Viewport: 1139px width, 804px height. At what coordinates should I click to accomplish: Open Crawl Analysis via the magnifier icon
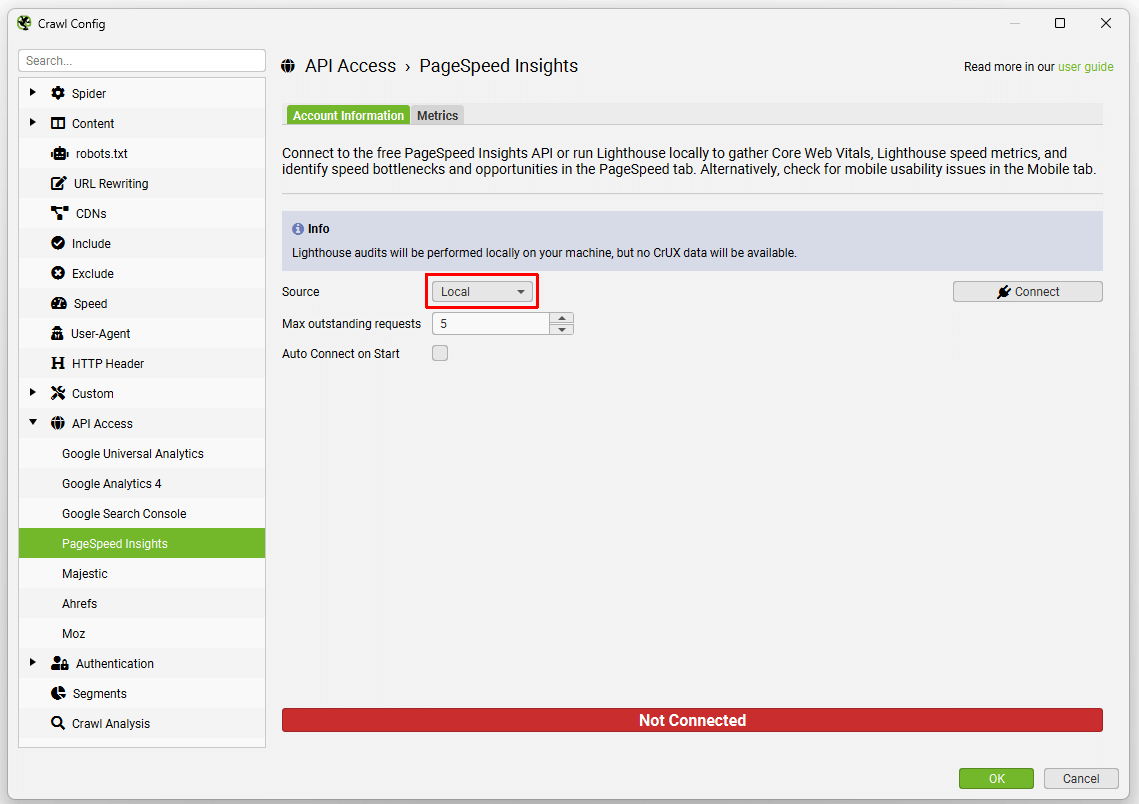tap(57, 722)
